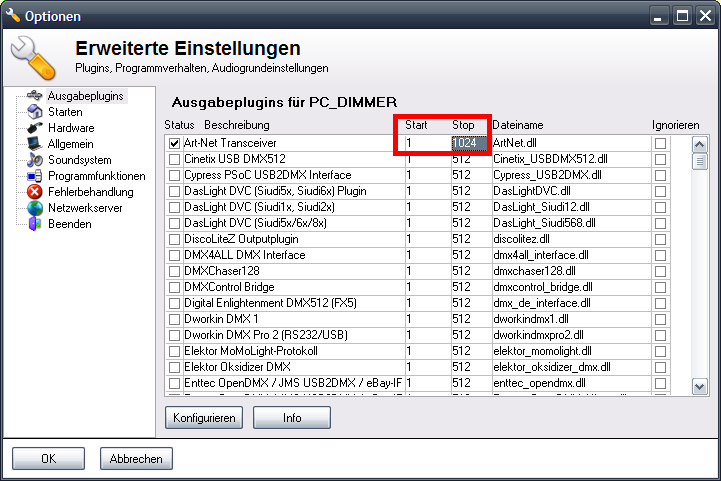Click the Programmfunktionen sidebar icon
Screen dimensions: 721x481
35,176
